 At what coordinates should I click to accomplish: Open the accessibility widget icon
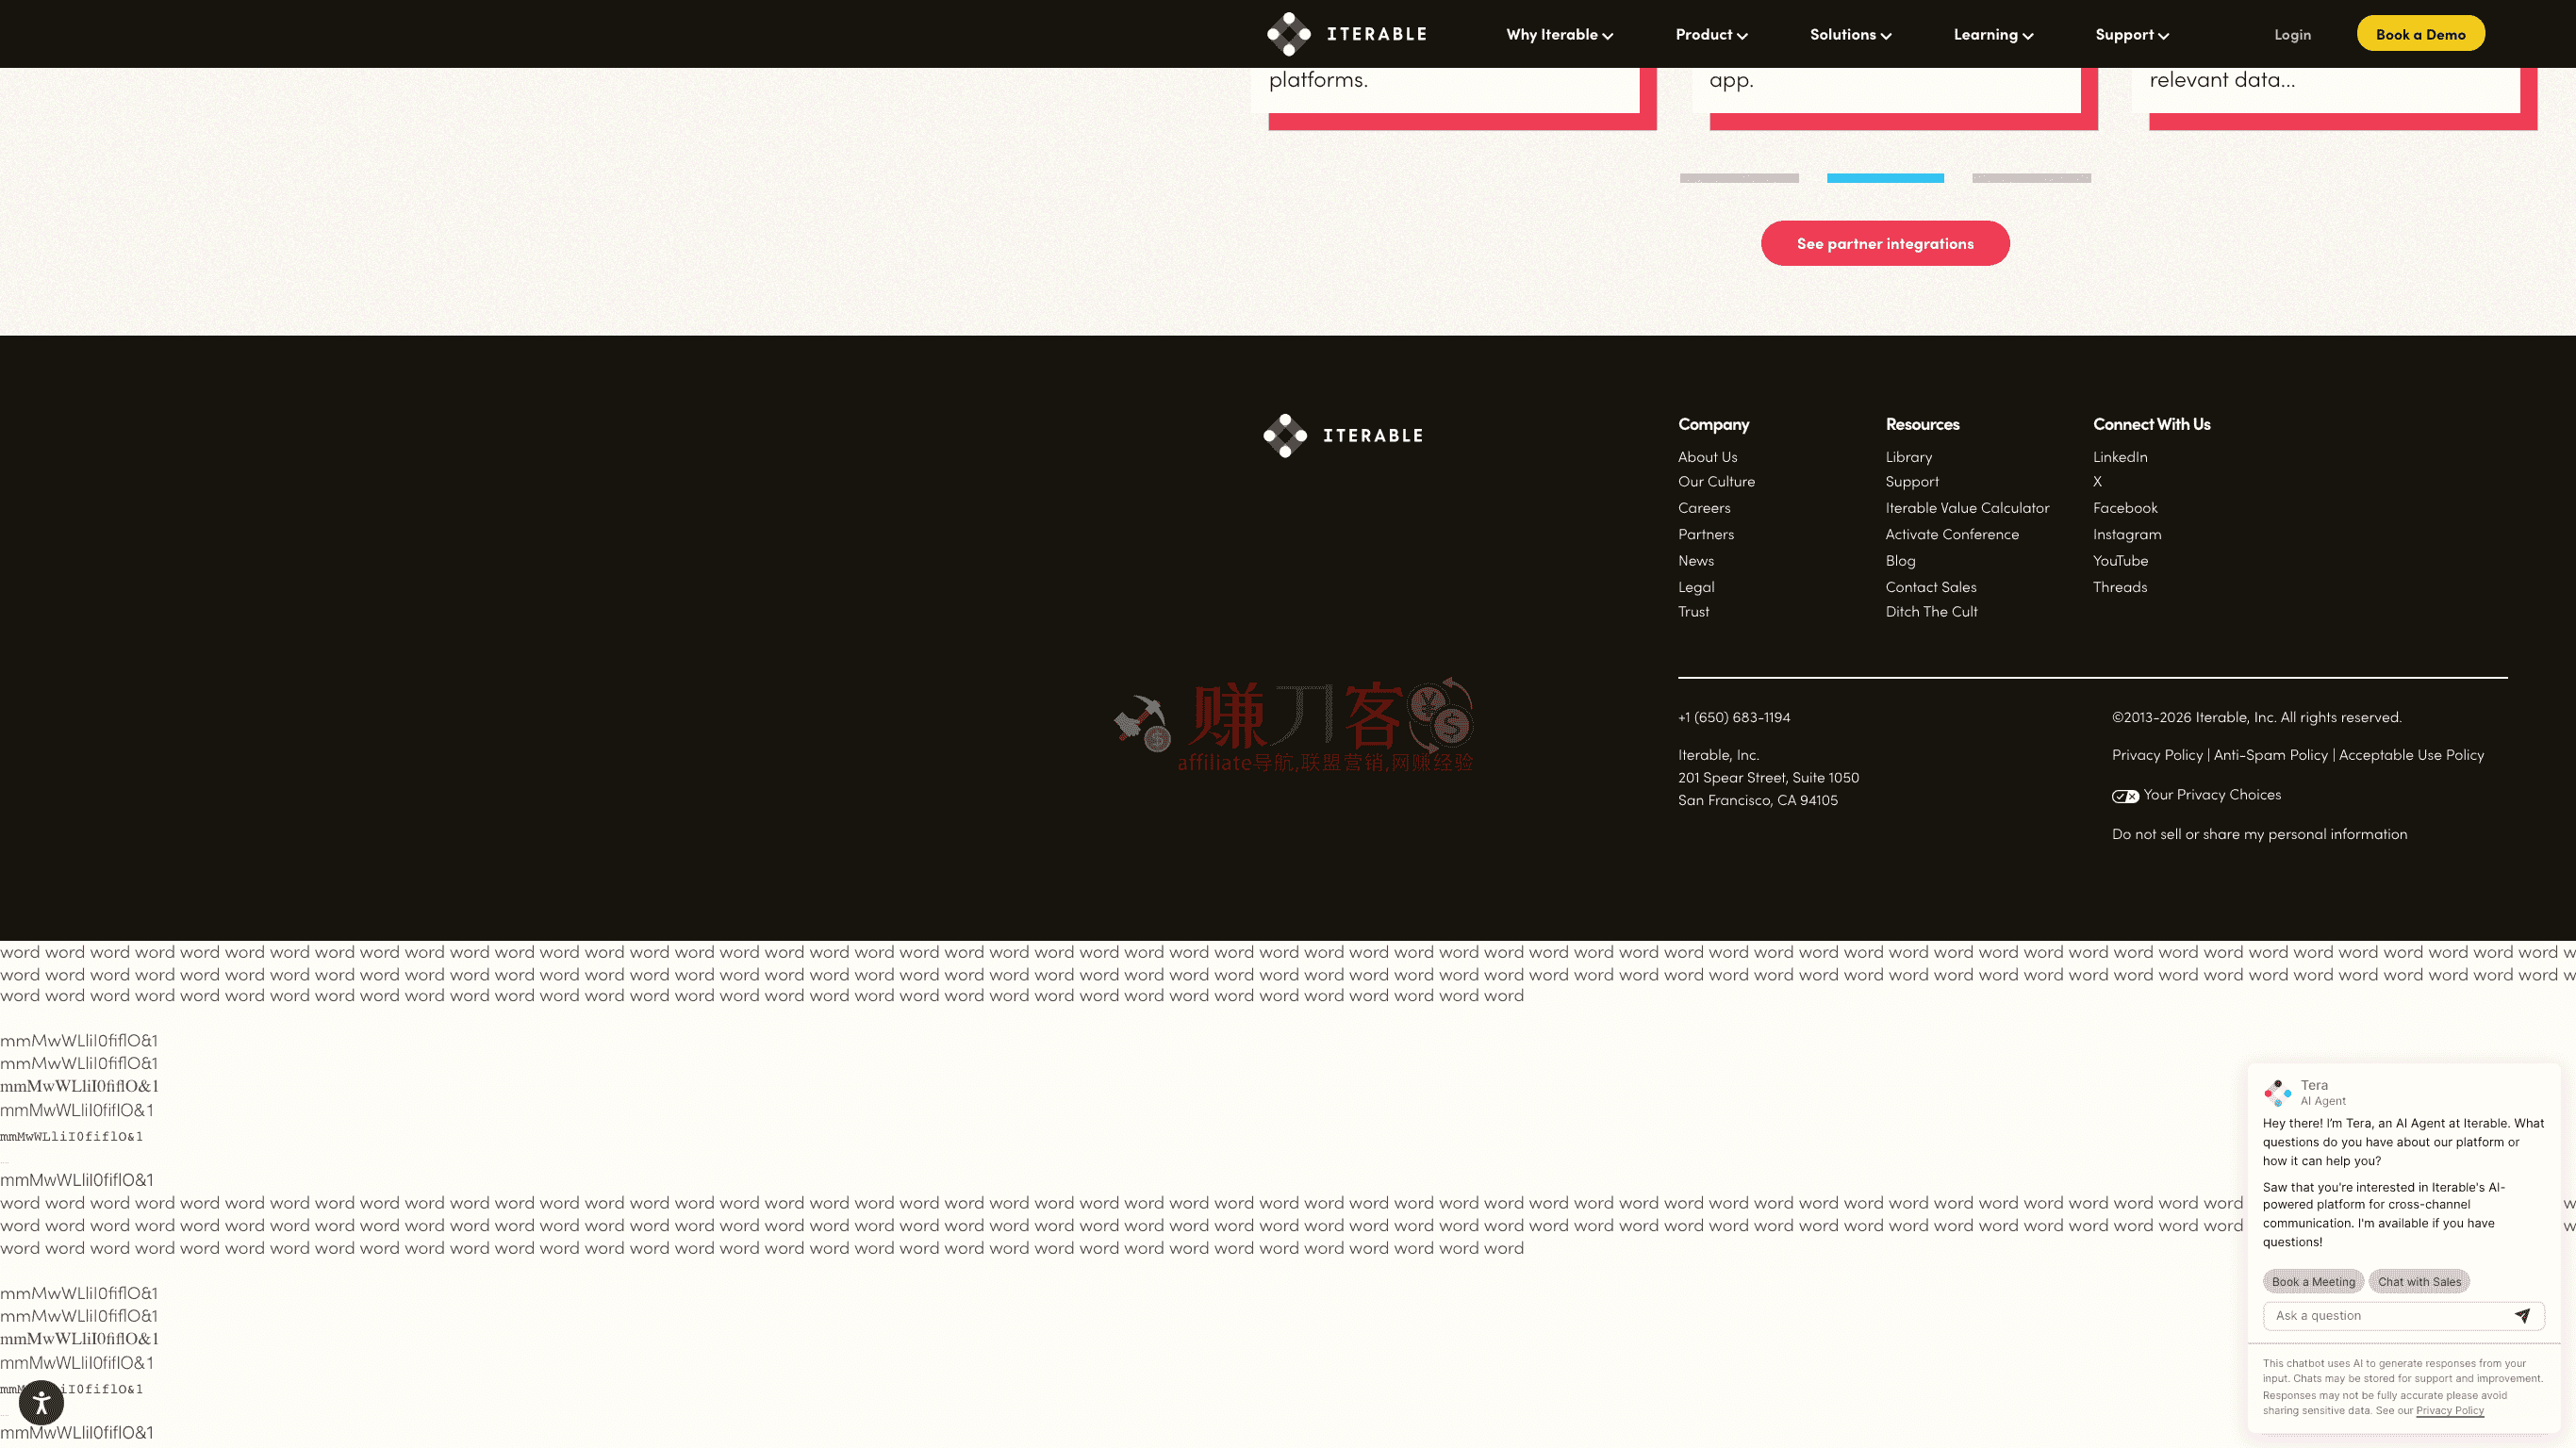[41, 1402]
